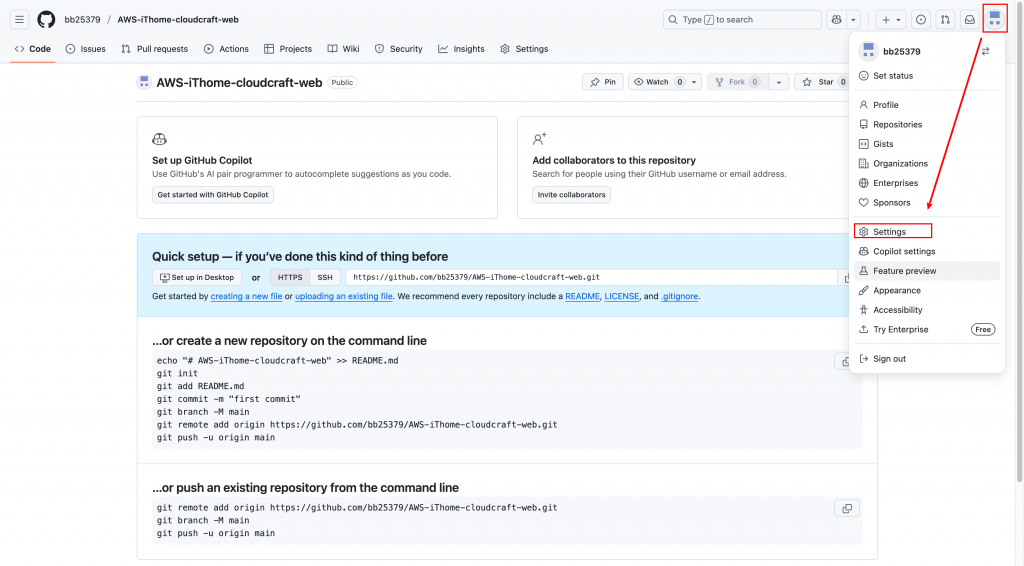Open the creating a new file link
This screenshot has width=1024, height=566.
point(246,296)
